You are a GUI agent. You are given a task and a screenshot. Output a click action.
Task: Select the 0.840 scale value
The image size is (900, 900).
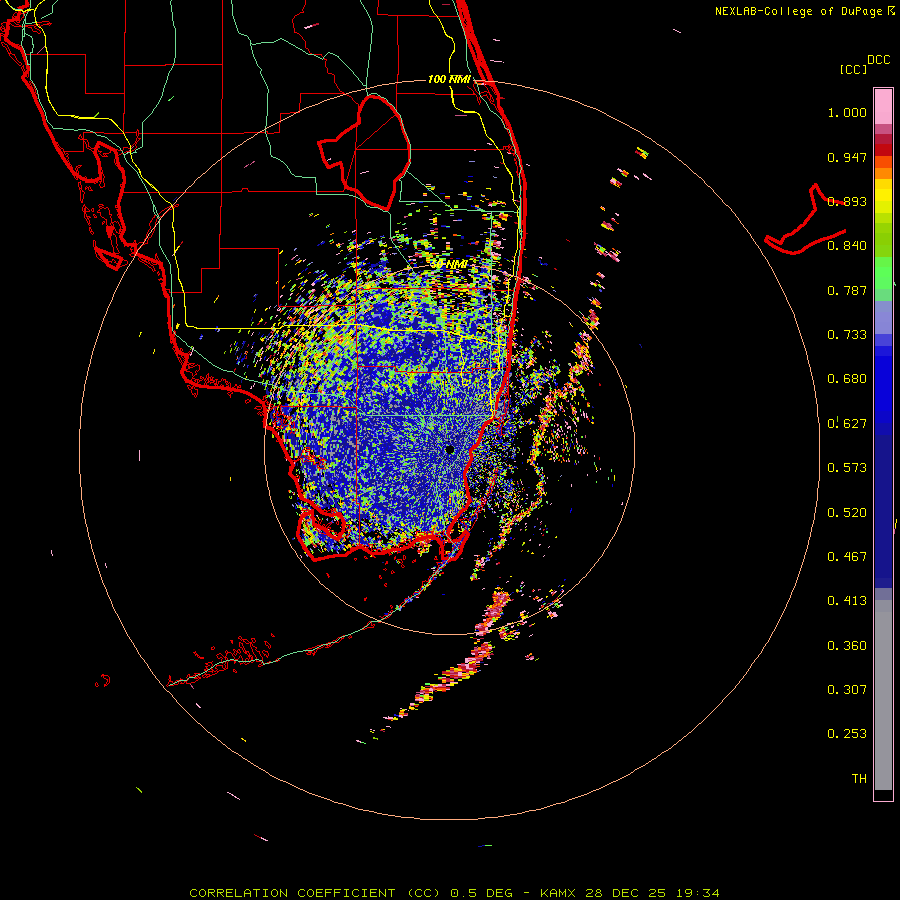(847, 246)
